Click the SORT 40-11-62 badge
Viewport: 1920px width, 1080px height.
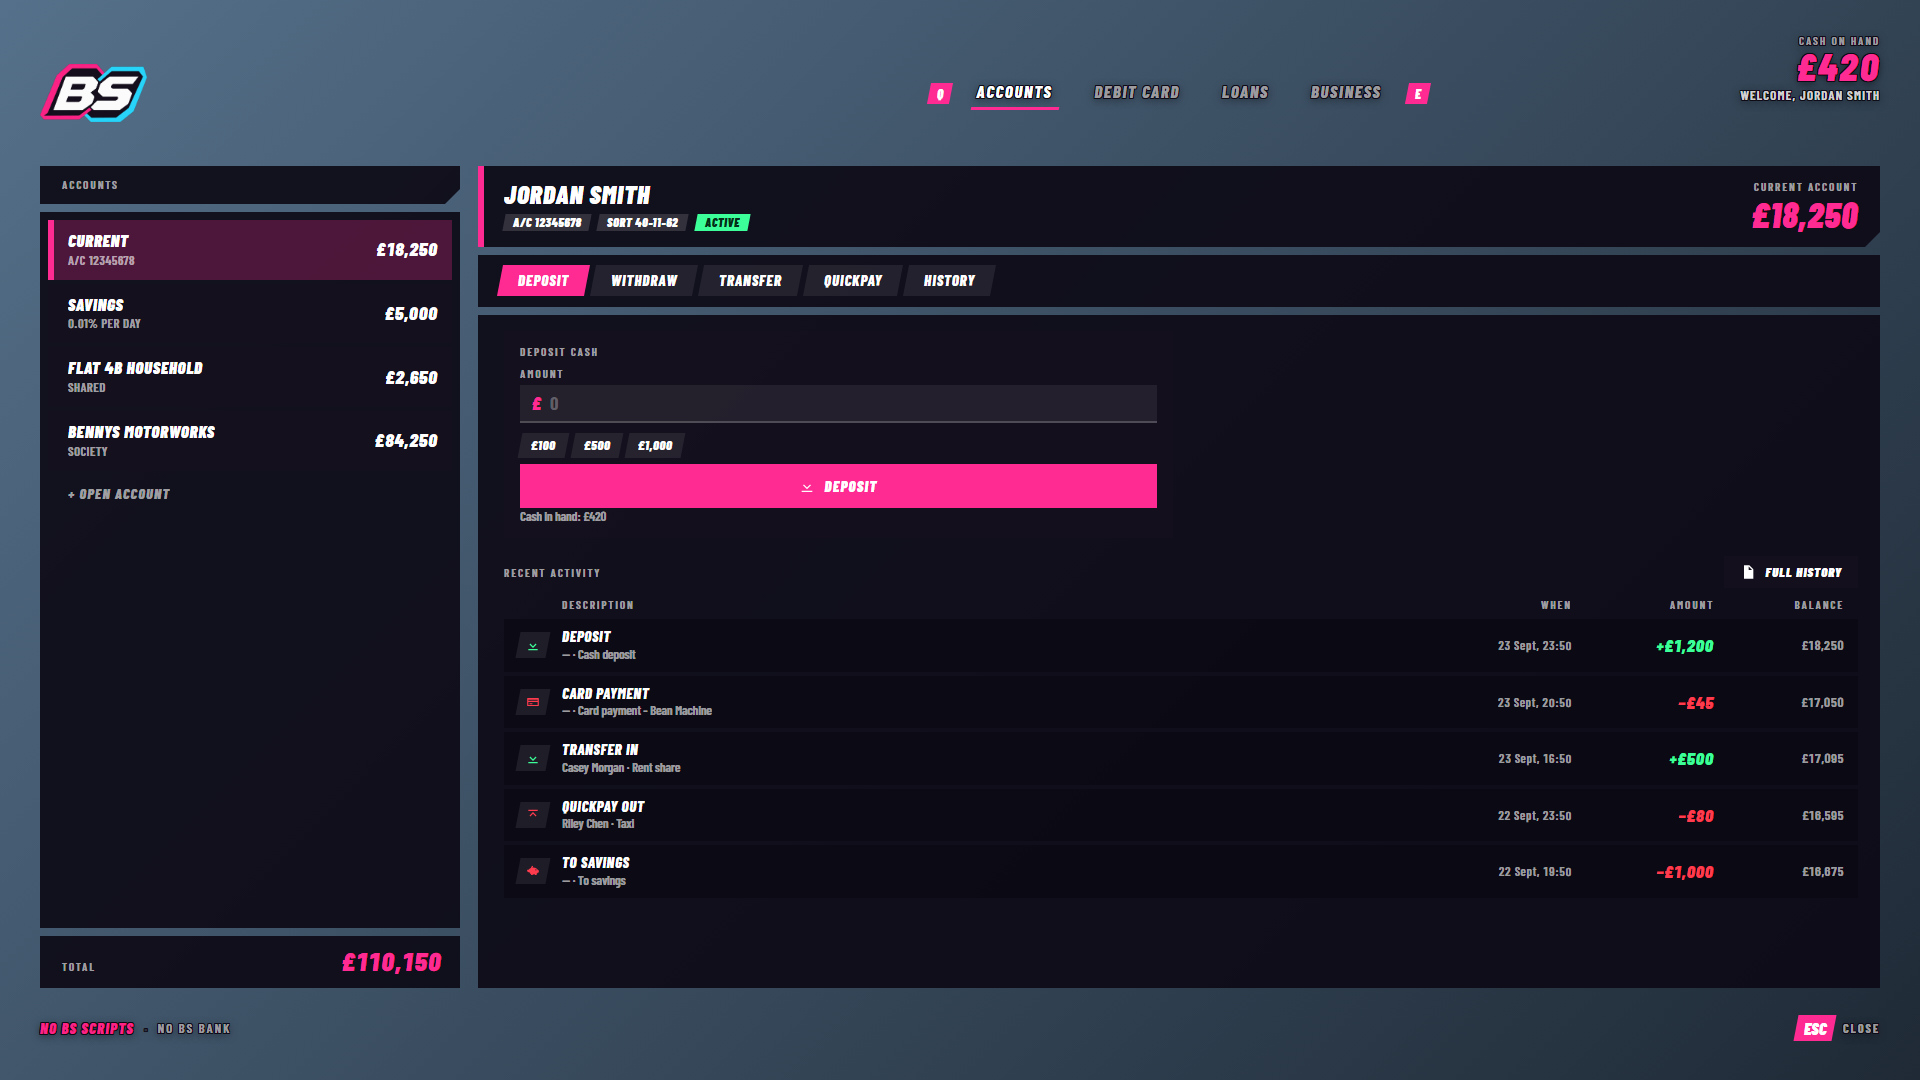click(642, 223)
